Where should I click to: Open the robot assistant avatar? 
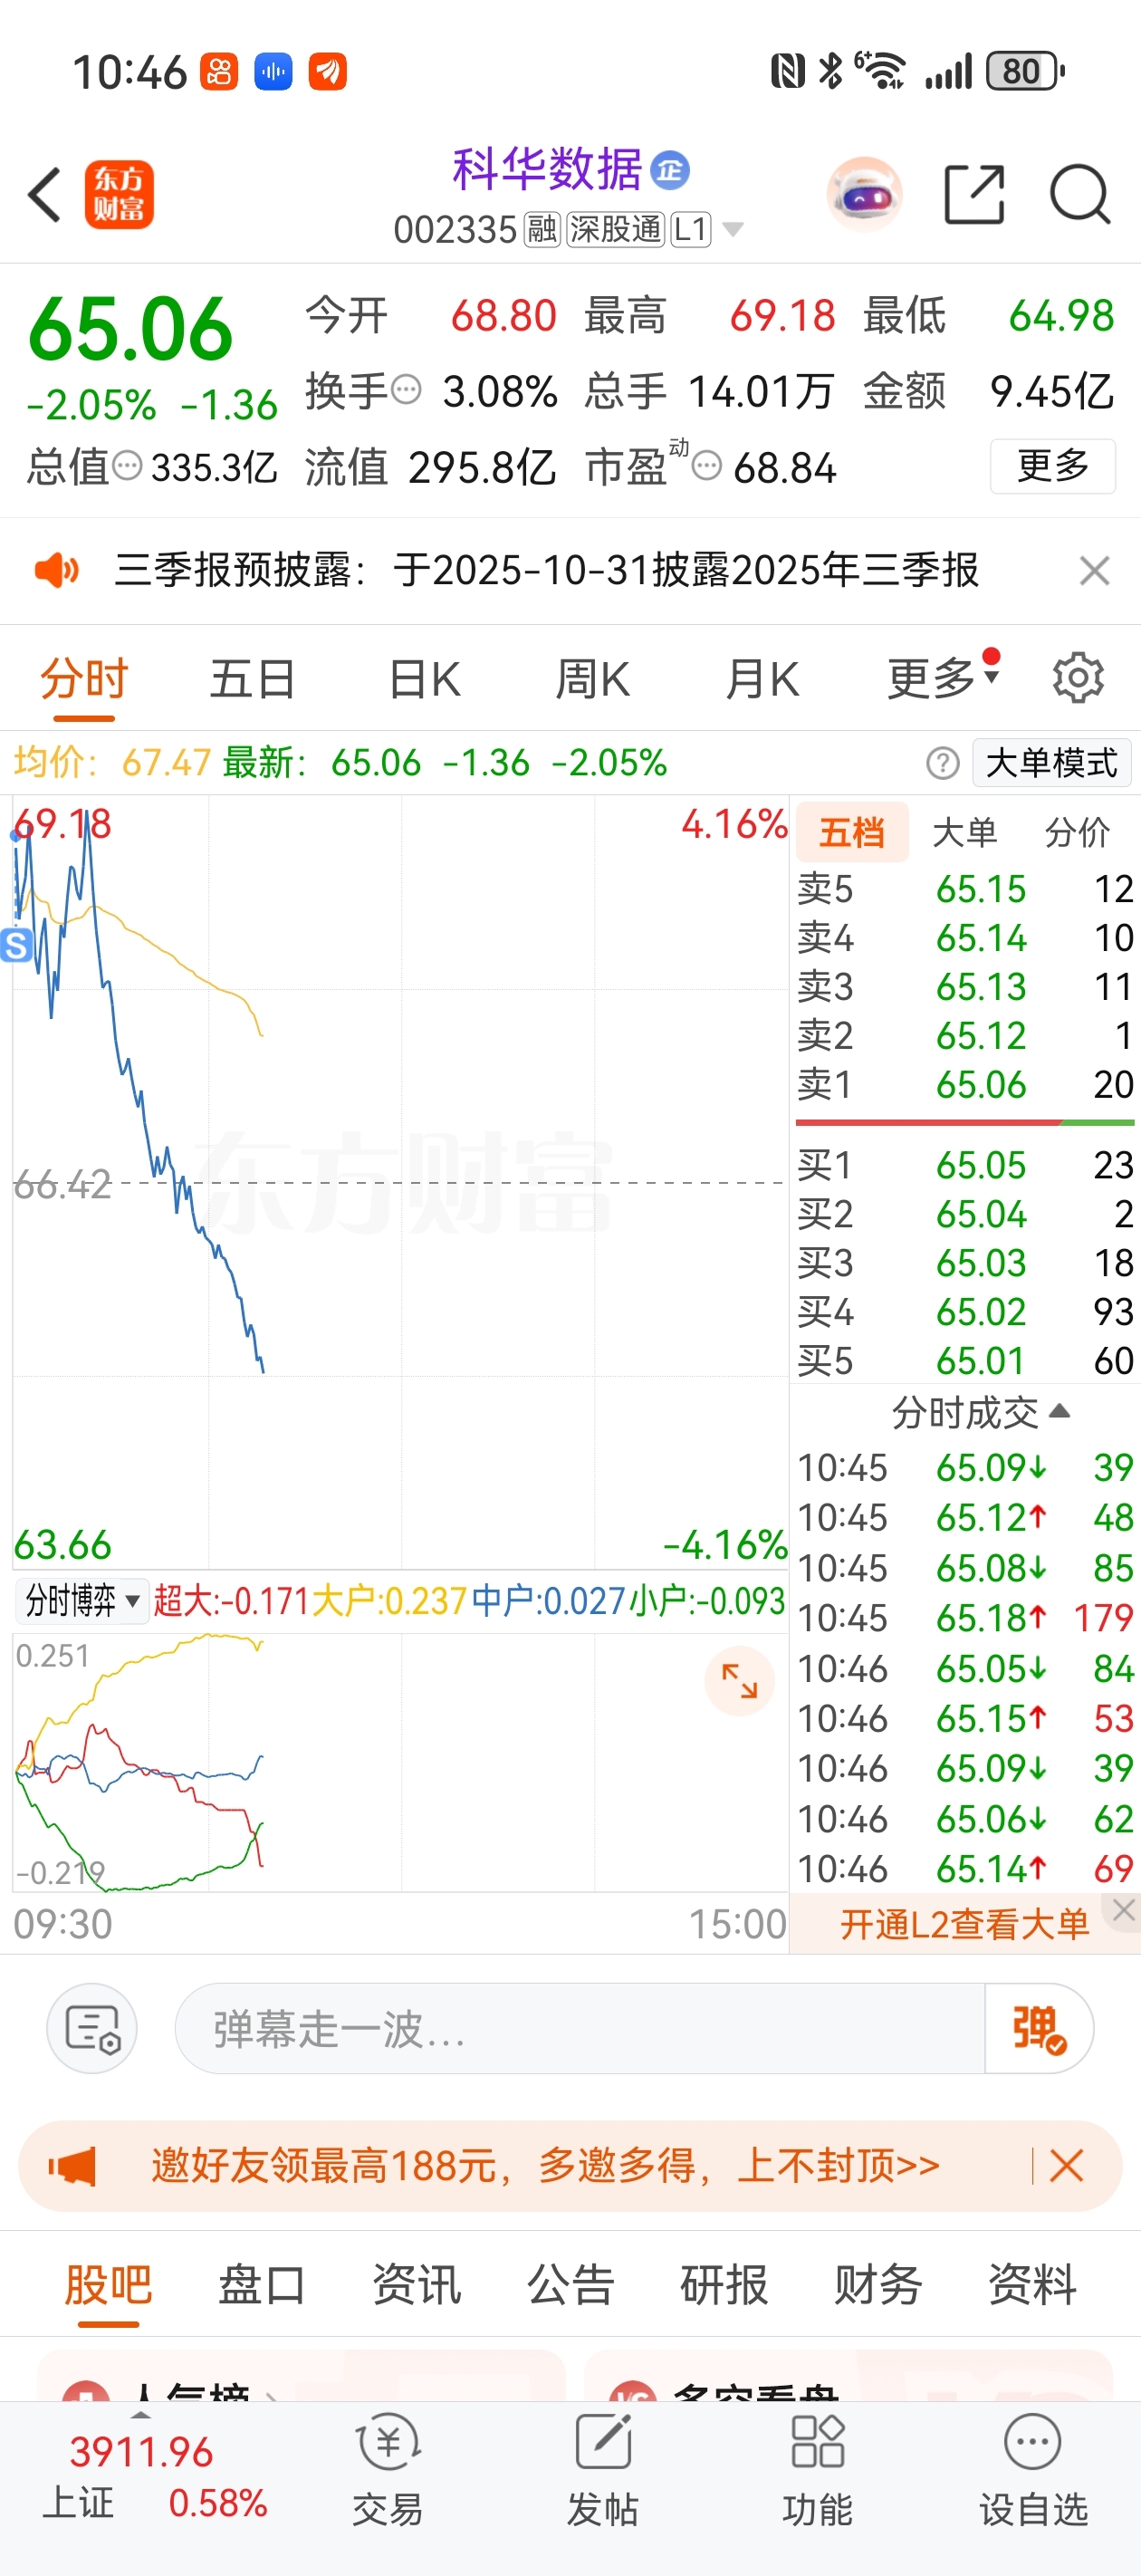click(865, 194)
